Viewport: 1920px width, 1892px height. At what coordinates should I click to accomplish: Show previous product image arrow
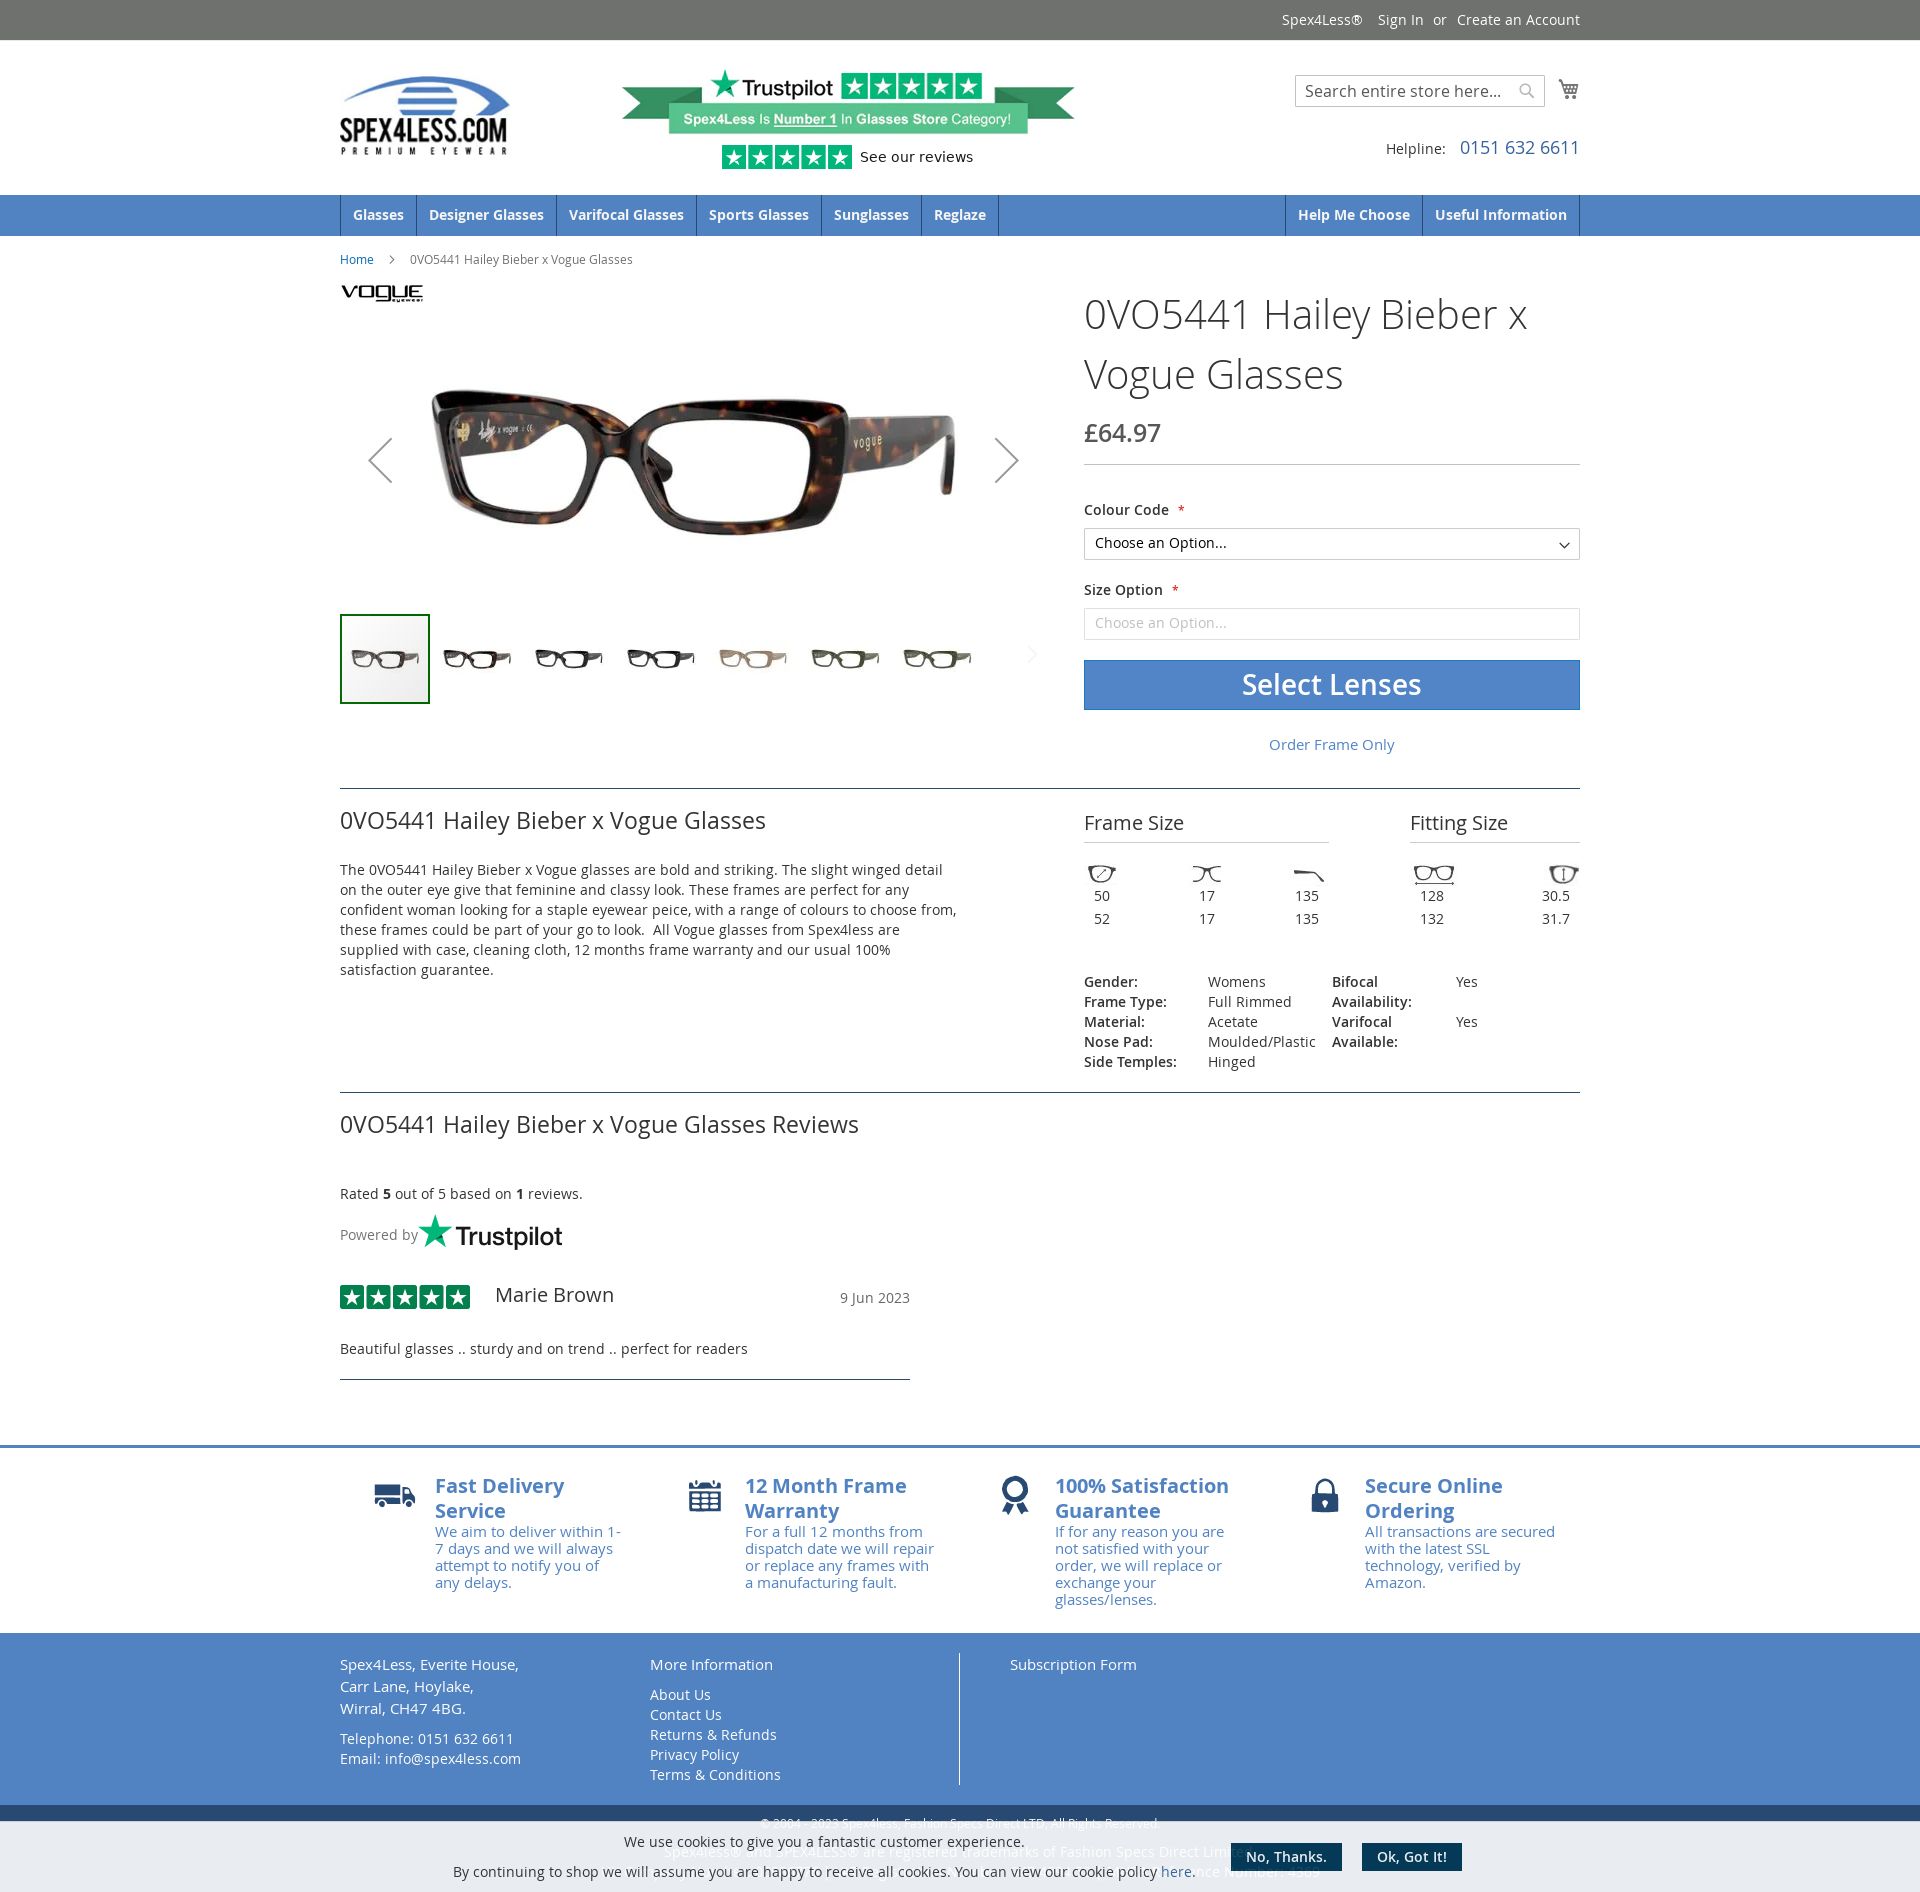pos(380,460)
